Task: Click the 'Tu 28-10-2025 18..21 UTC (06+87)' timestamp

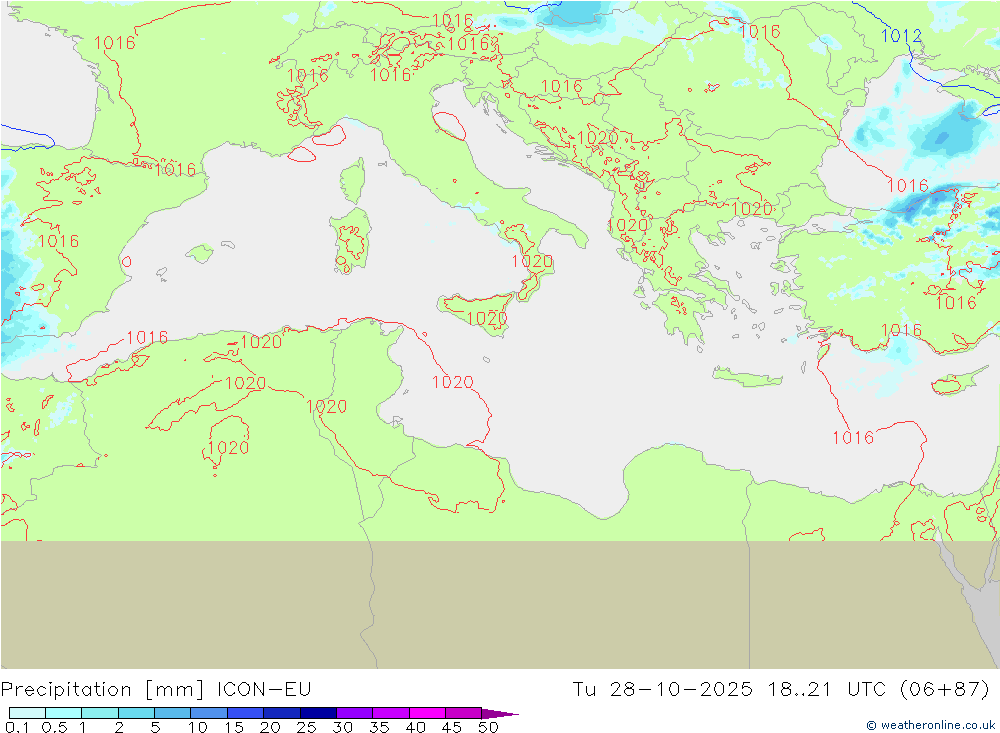Action: pos(781,690)
